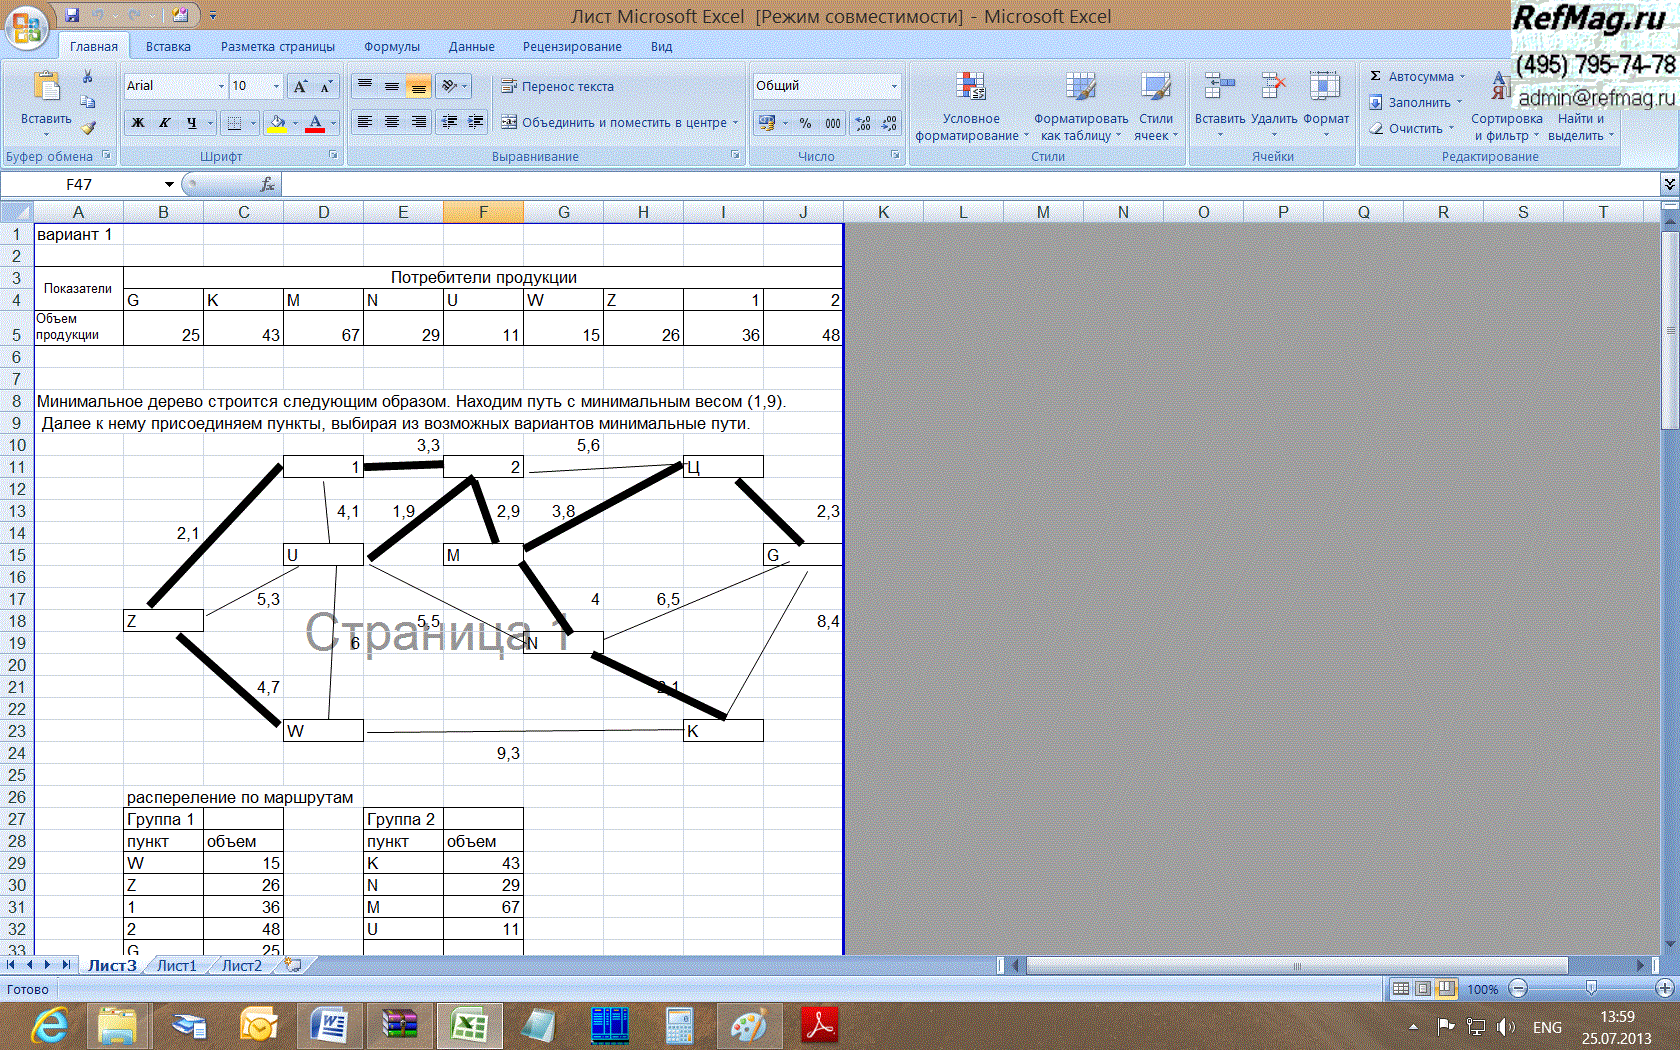Open the Arial font name dropdown

click(x=221, y=87)
